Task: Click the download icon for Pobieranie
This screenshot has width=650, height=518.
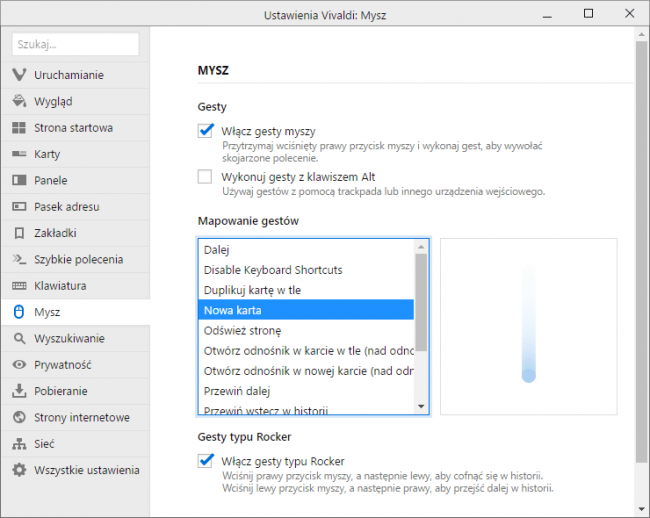Action: 19,391
